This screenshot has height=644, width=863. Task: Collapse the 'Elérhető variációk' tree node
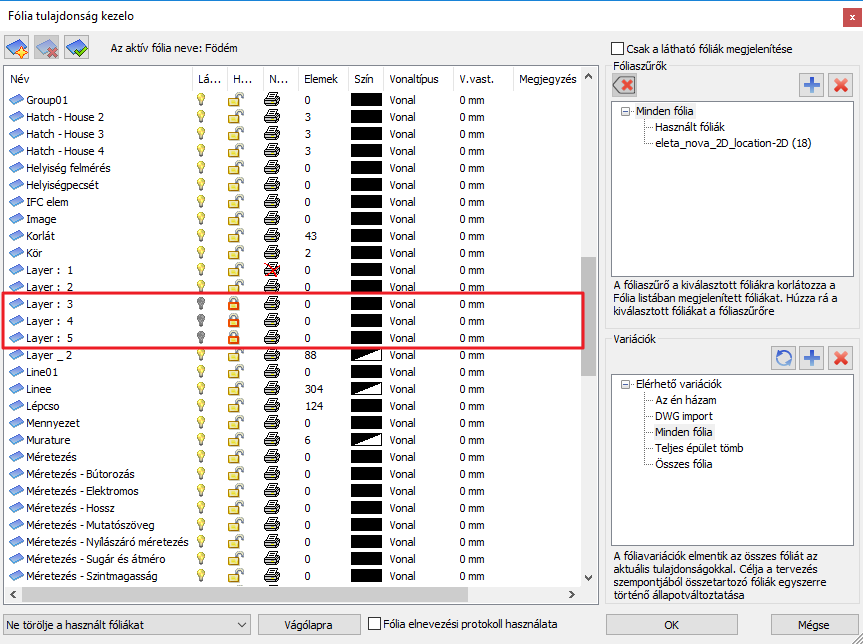(x=626, y=384)
